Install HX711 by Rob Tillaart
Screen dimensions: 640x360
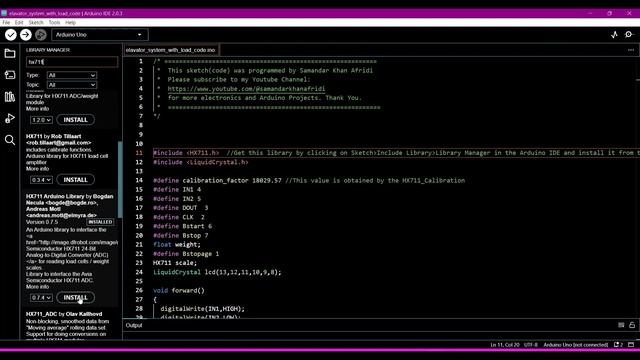click(x=76, y=180)
